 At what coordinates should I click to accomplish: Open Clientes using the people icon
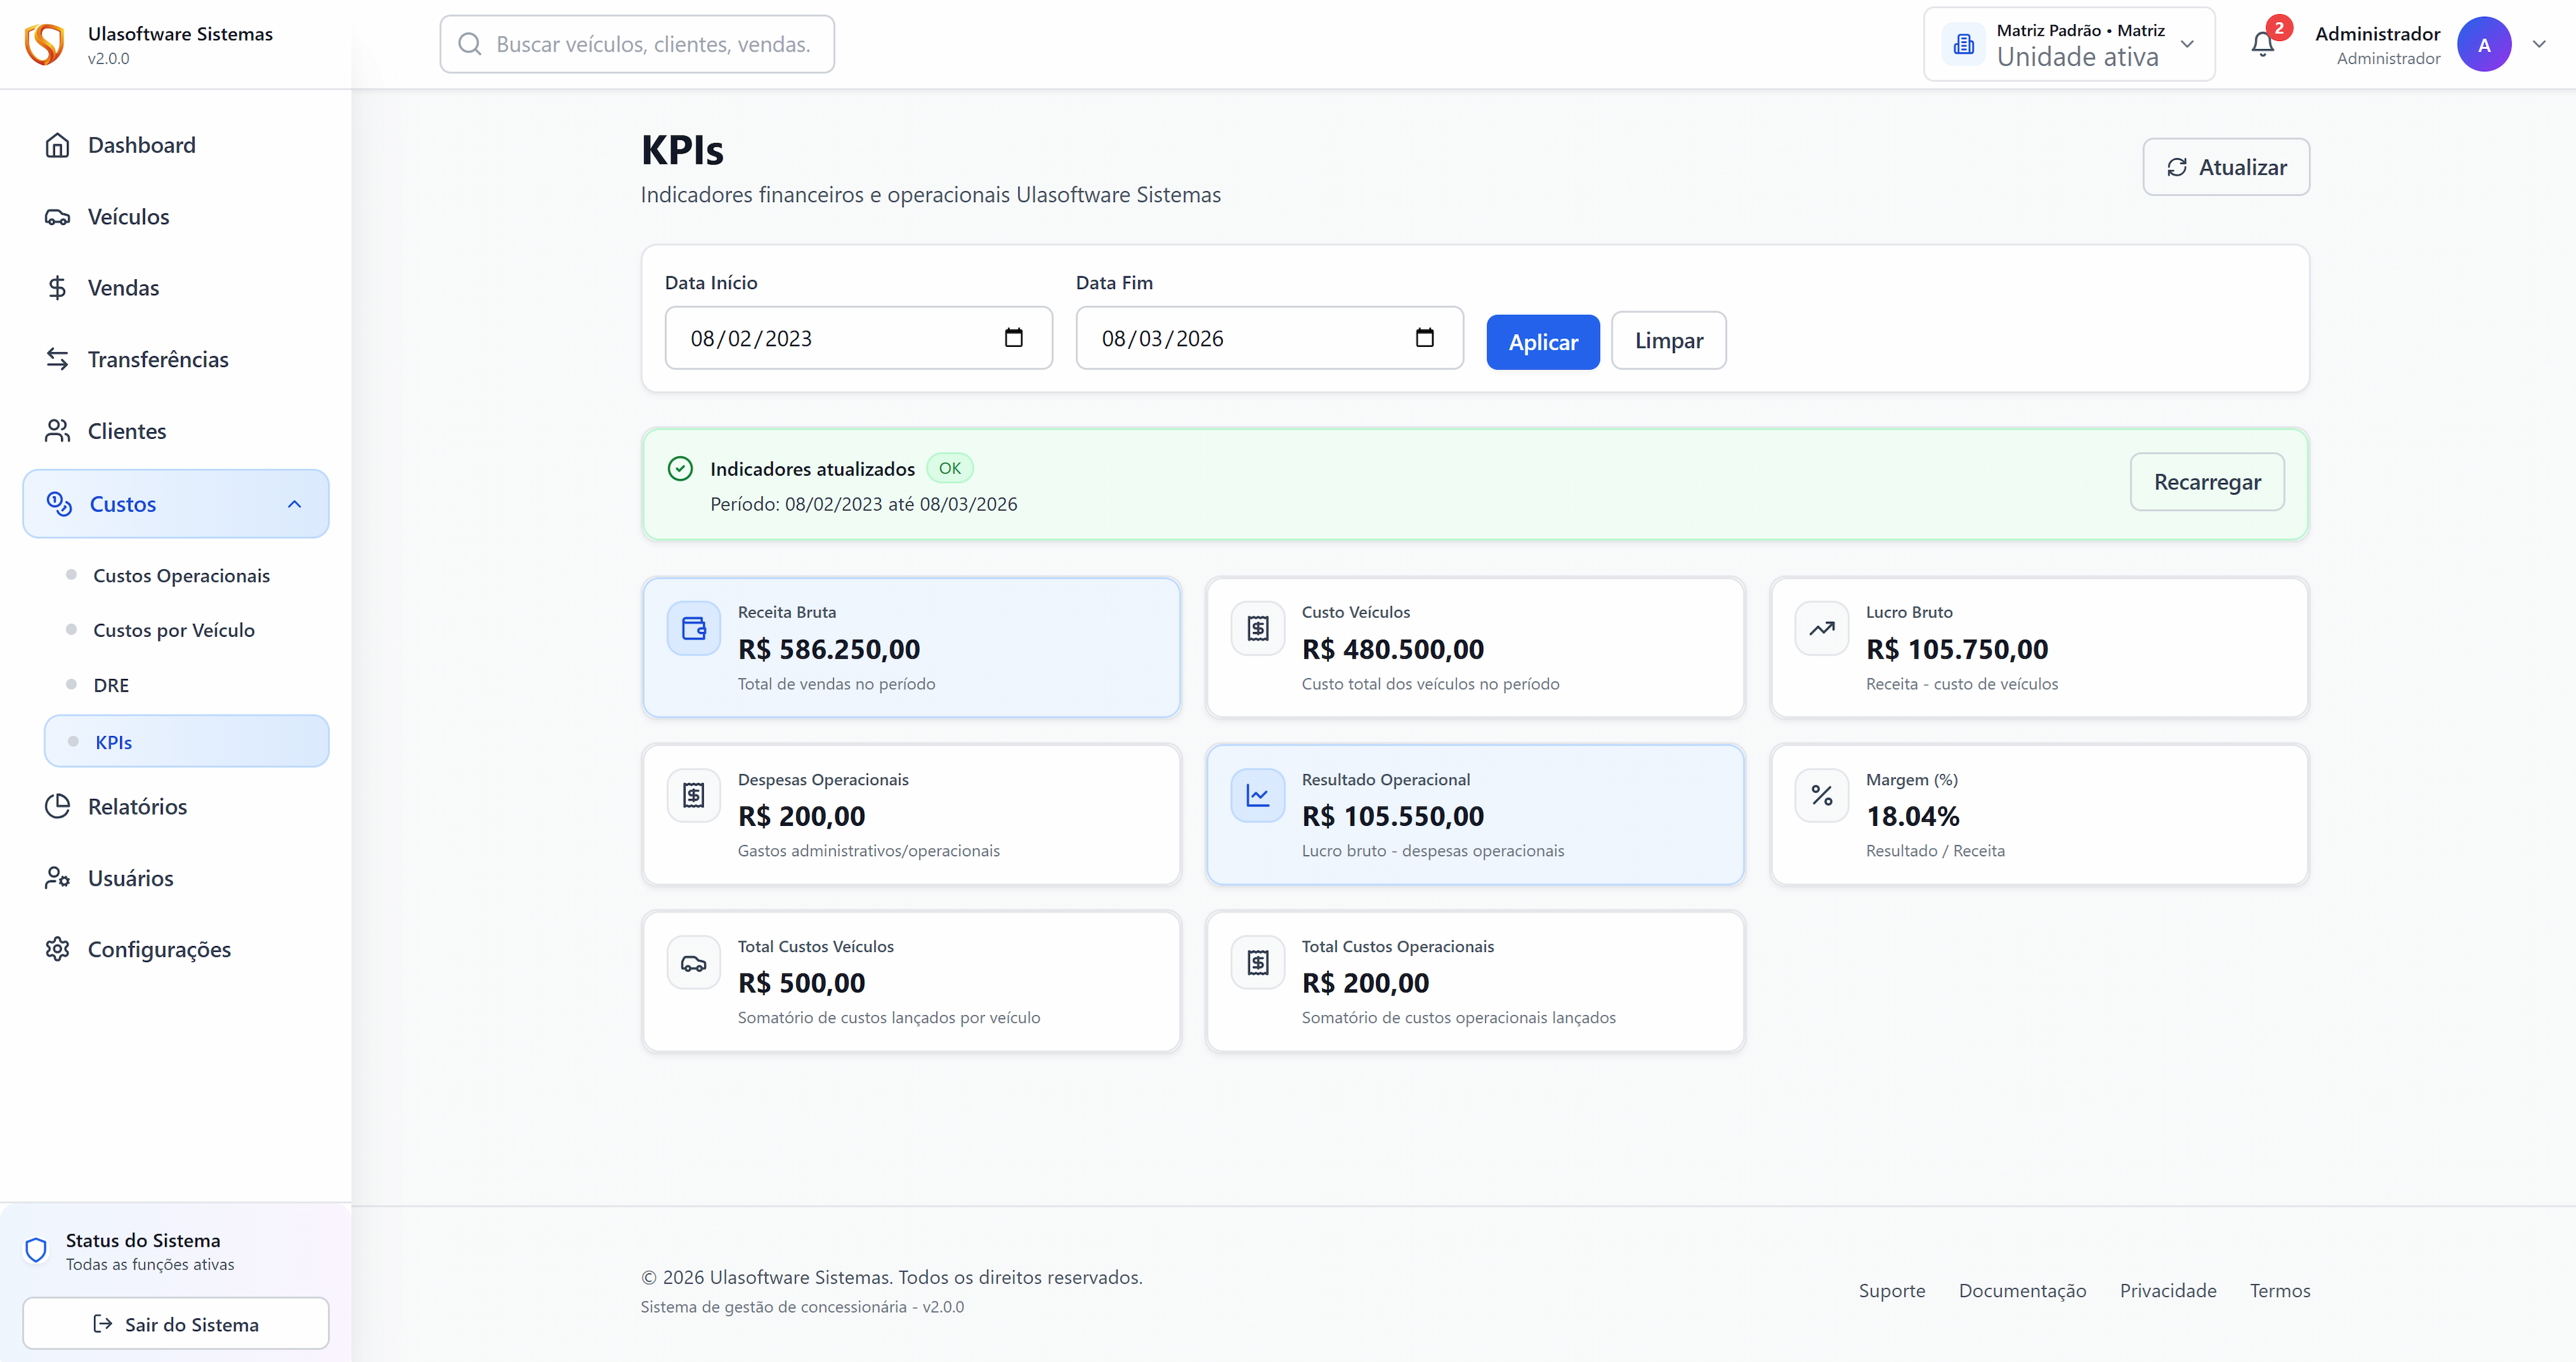57,431
